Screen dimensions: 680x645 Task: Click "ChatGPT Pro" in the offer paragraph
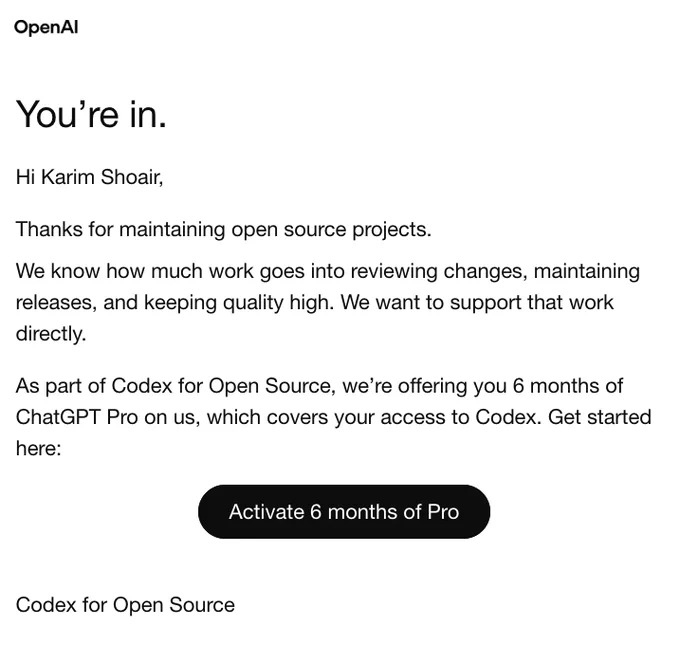click(77, 417)
